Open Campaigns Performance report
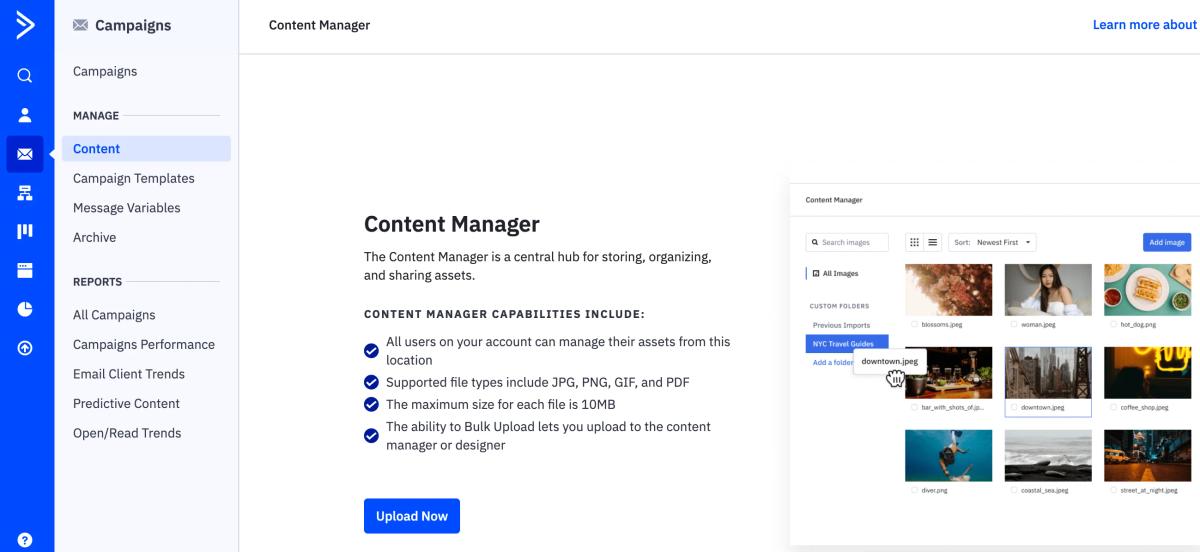This screenshot has width=1200, height=552. pyautogui.click(x=144, y=344)
